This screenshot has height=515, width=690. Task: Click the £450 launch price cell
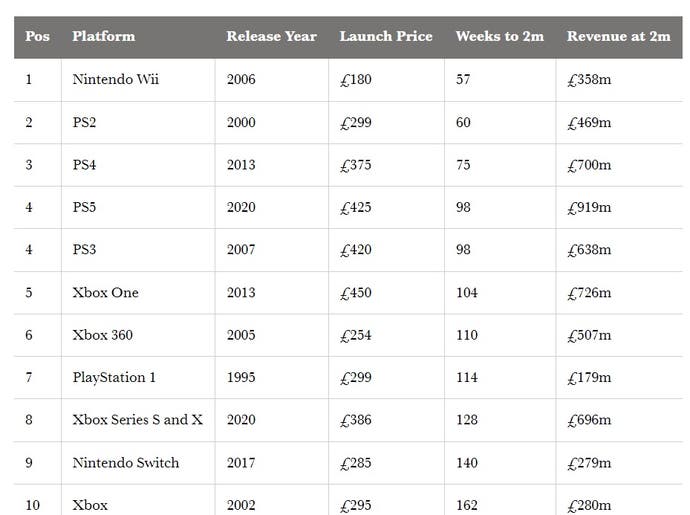pyautogui.click(x=356, y=293)
